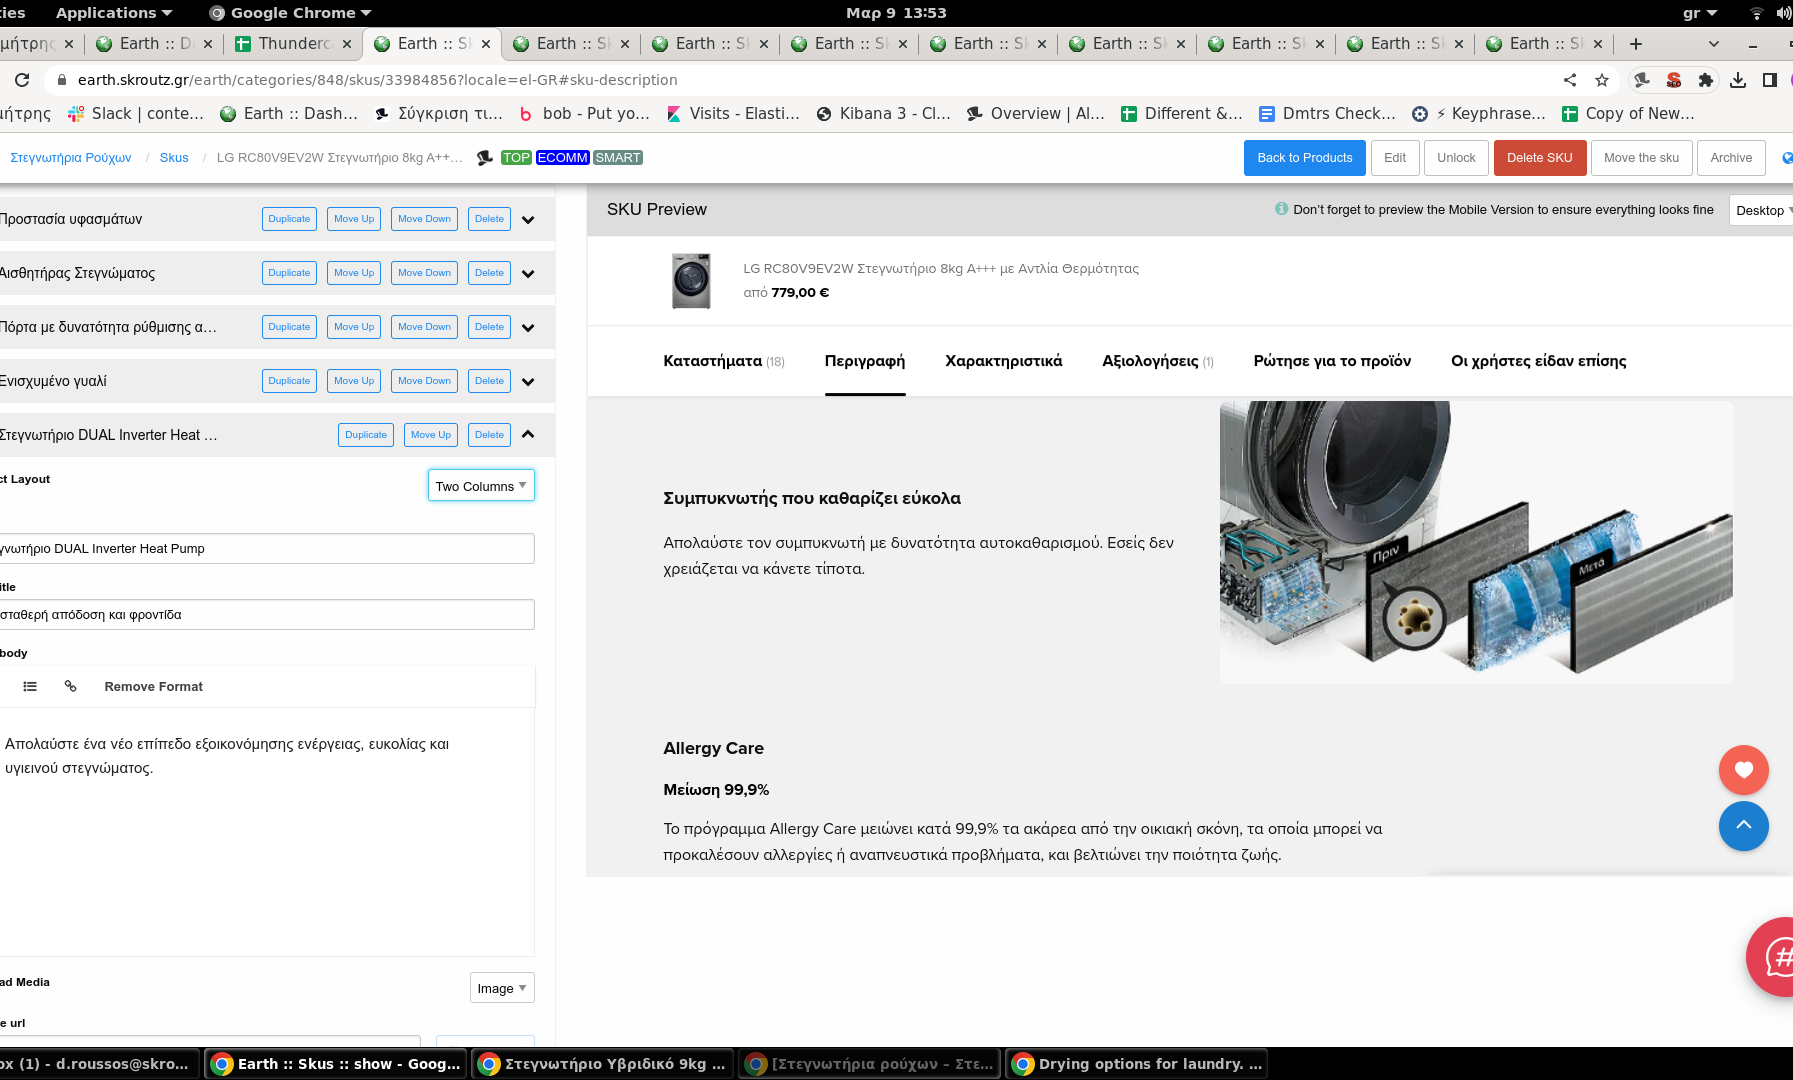Click the Edit button
The image size is (1793, 1080).
[x=1395, y=158]
